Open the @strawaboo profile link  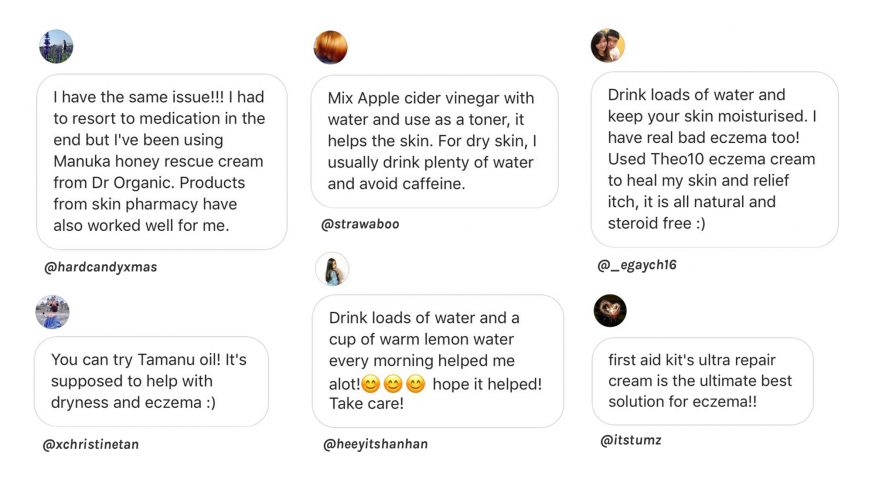(x=360, y=224)
